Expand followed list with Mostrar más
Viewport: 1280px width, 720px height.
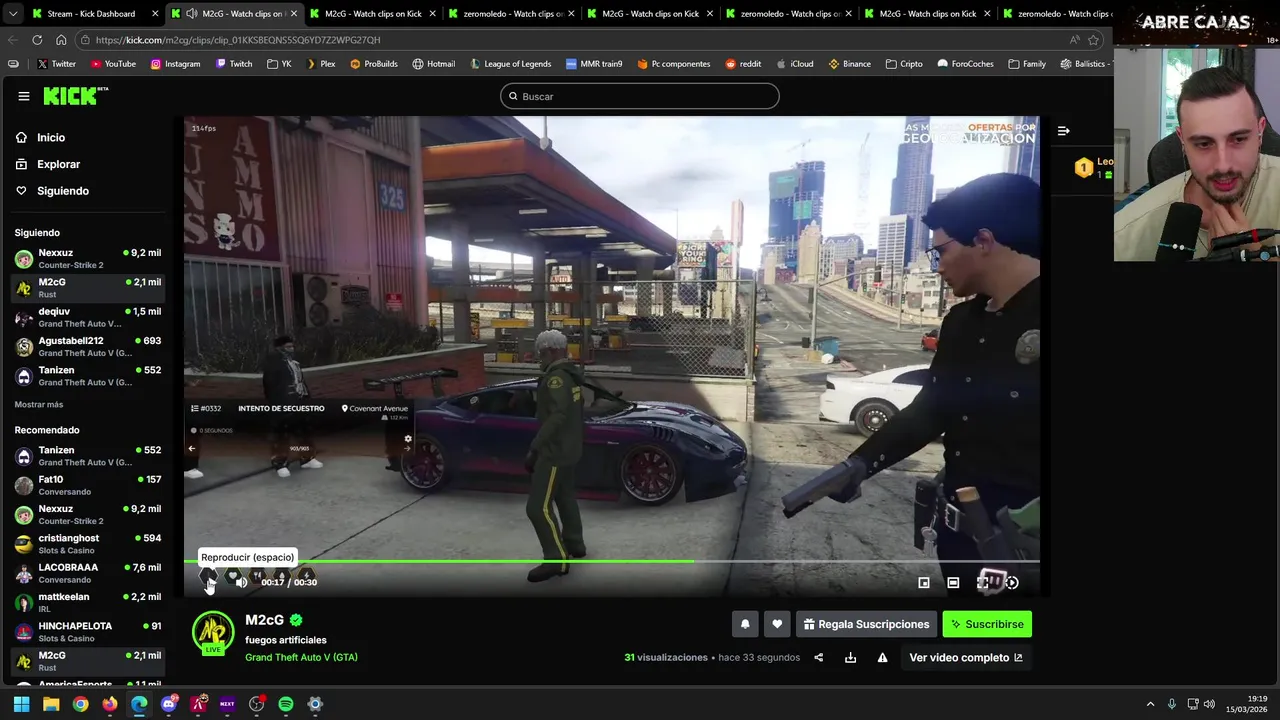[x=39, y=405]
